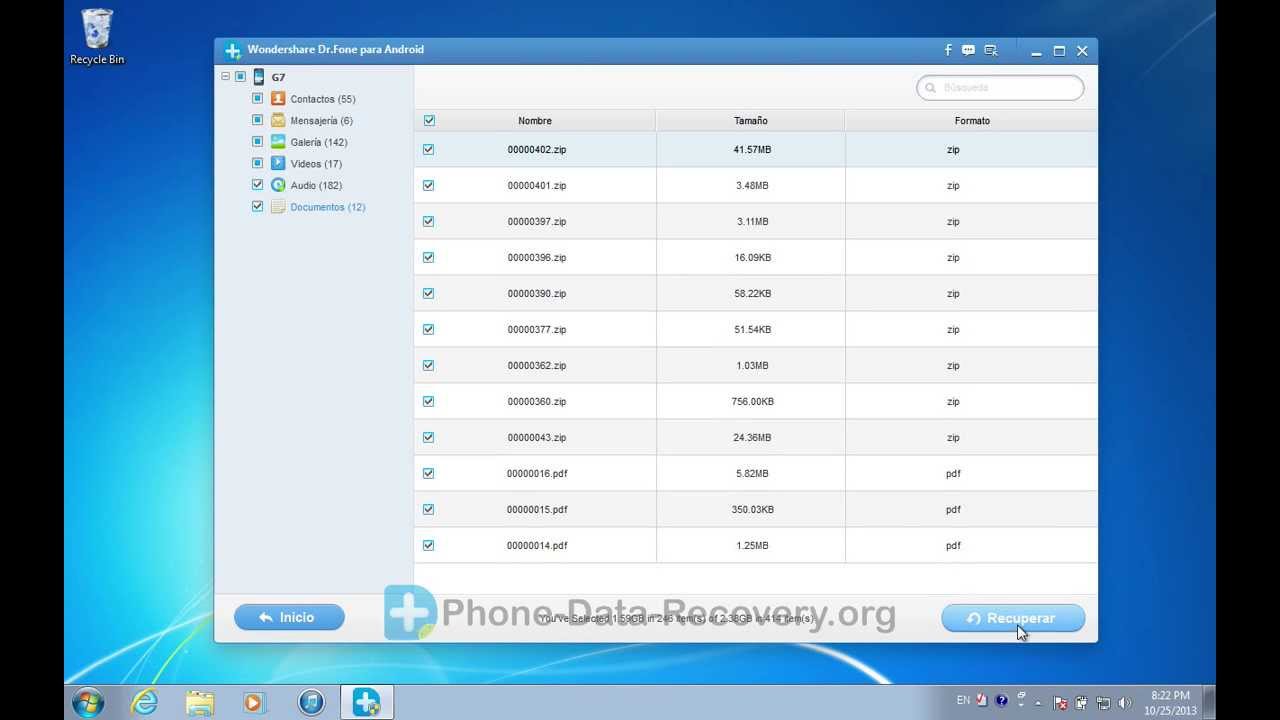Click the EN language indicator

pyautogui.click(x=963, y=701)
